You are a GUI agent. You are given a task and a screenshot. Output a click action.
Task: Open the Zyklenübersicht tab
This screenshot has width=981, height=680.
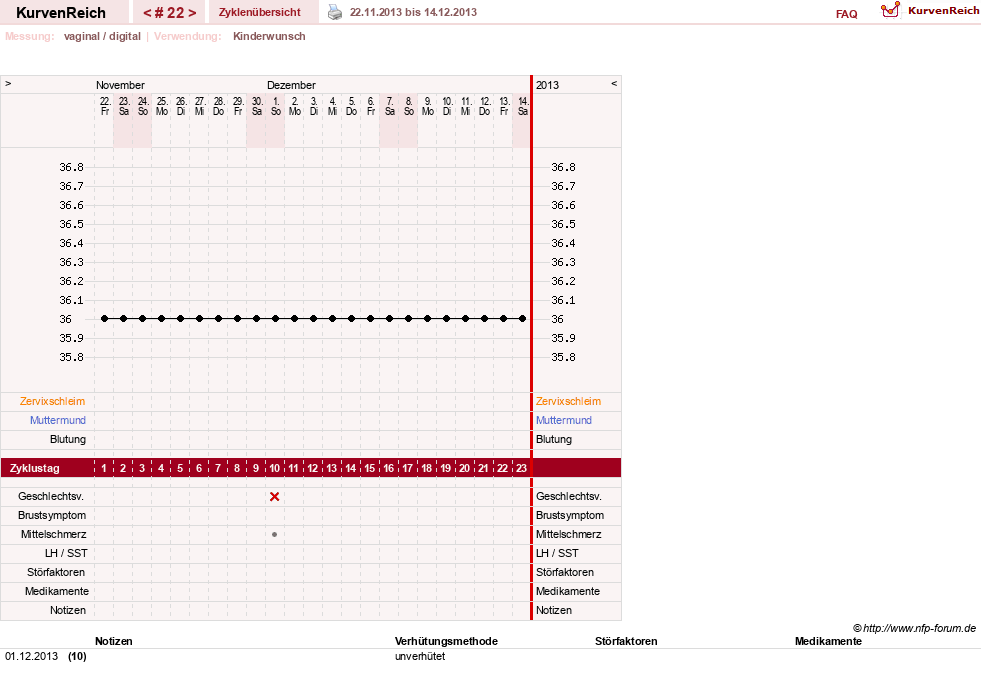point(260,12)
